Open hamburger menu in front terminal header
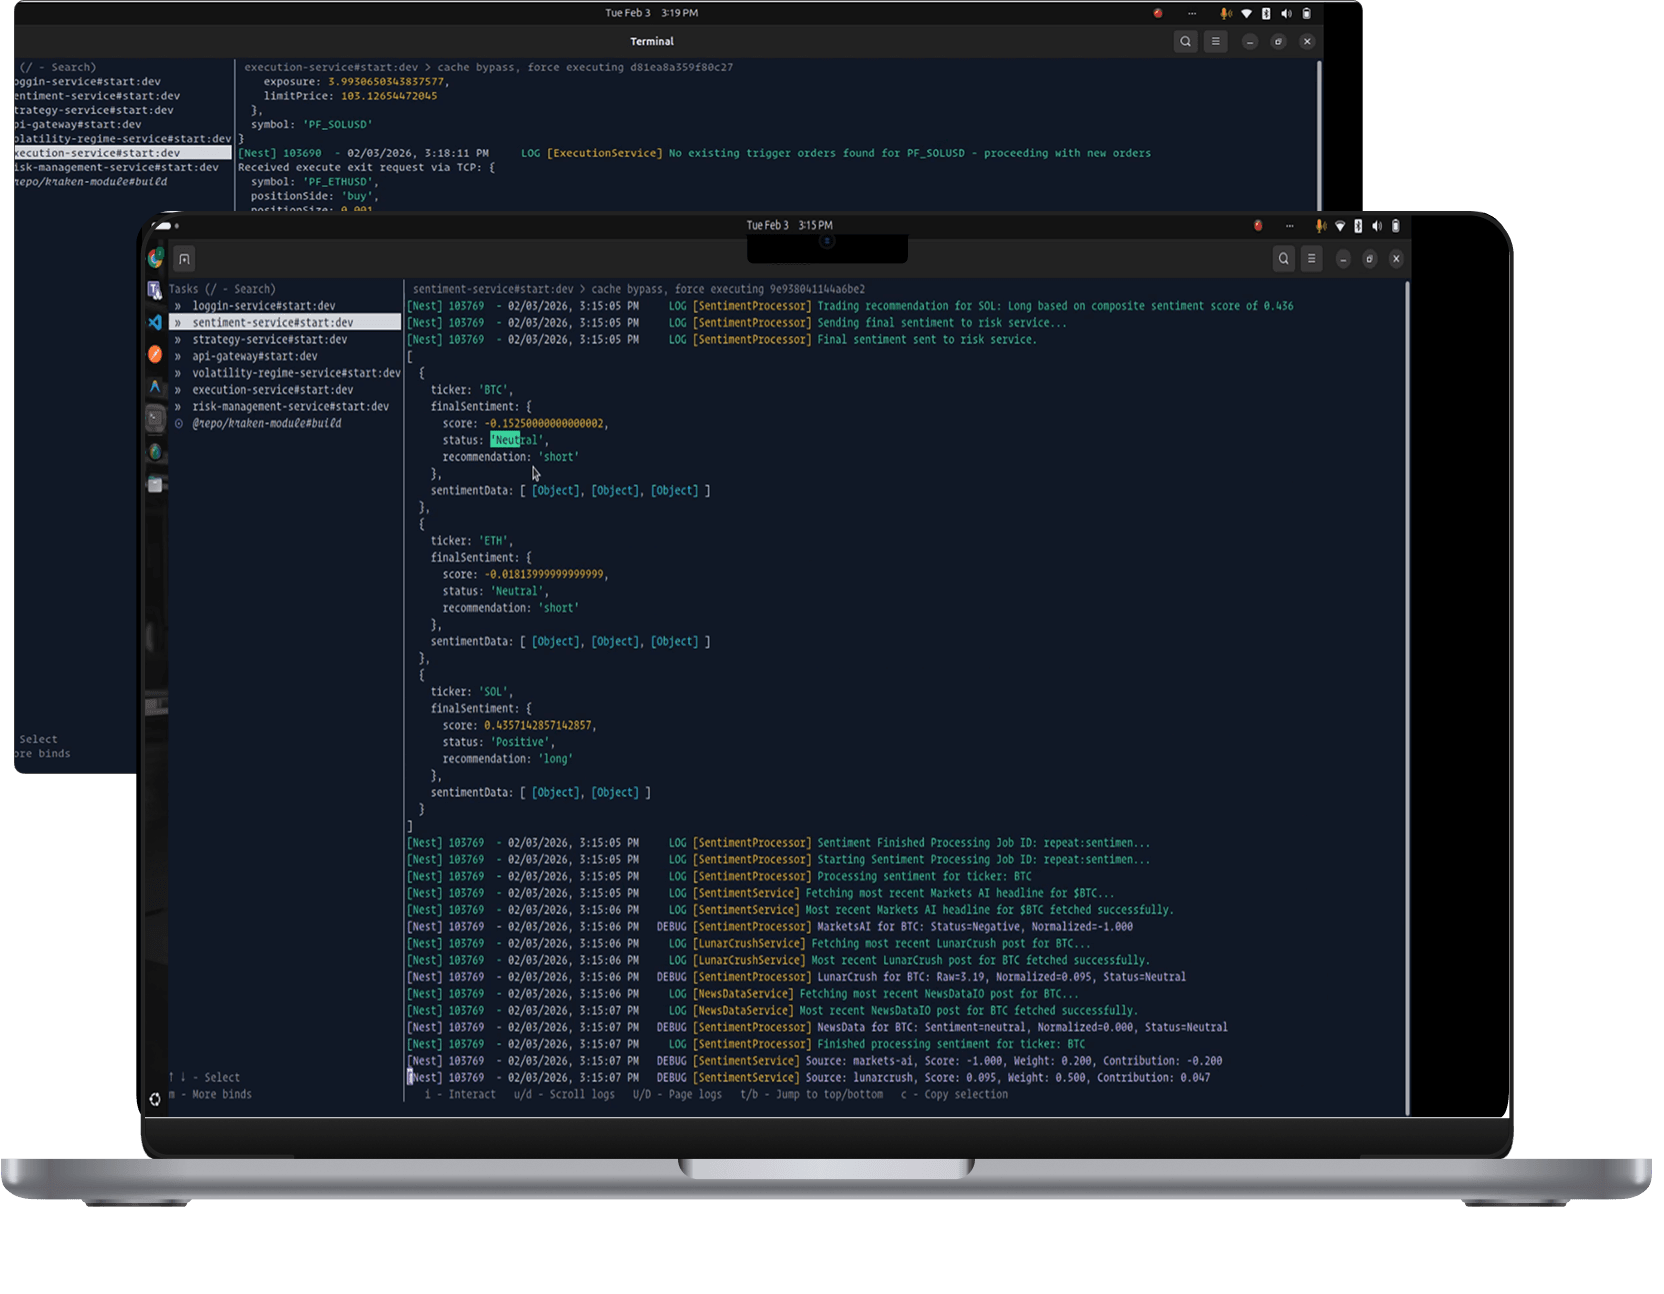This screenshot has height=1294, width=1664. (x=1311, y=259)
